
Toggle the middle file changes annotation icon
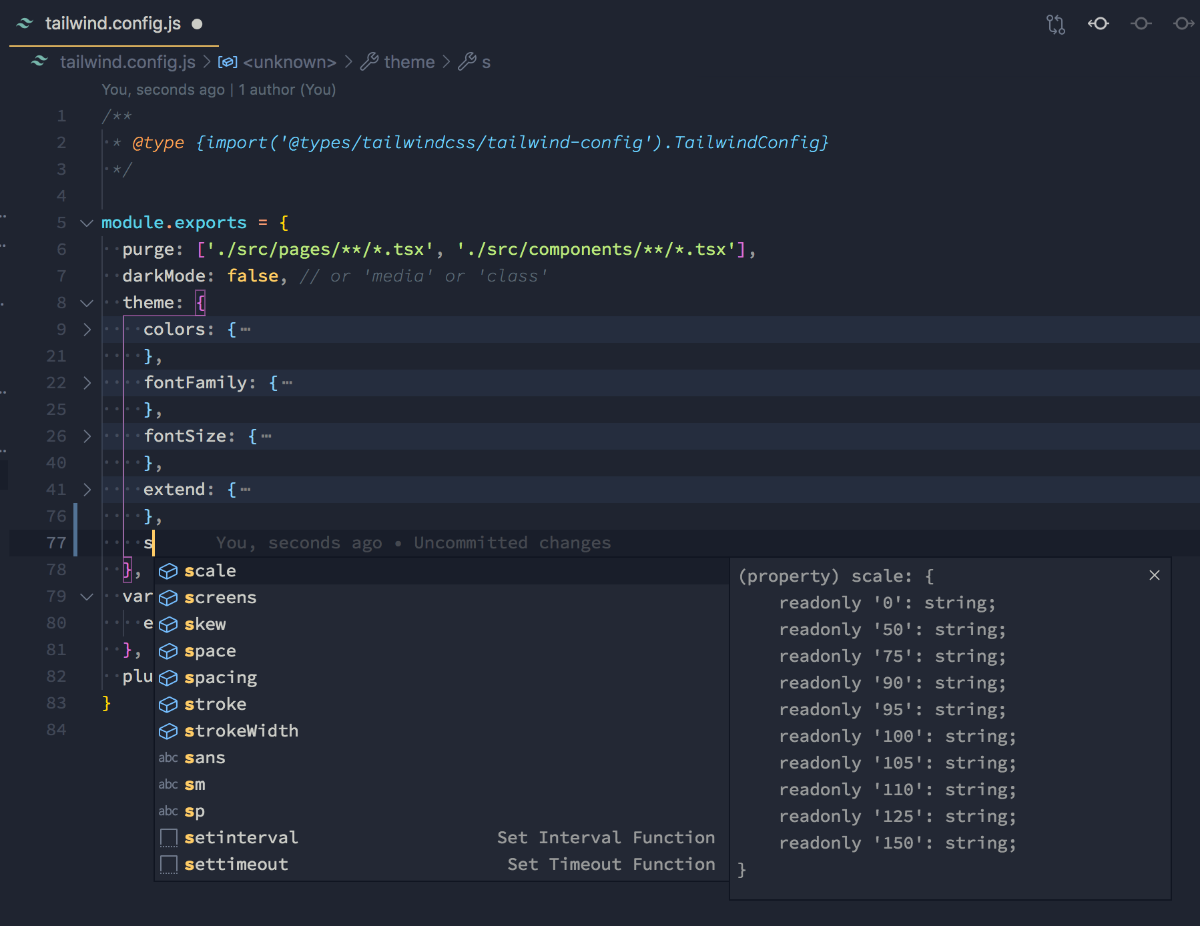tap(1141, 23)
